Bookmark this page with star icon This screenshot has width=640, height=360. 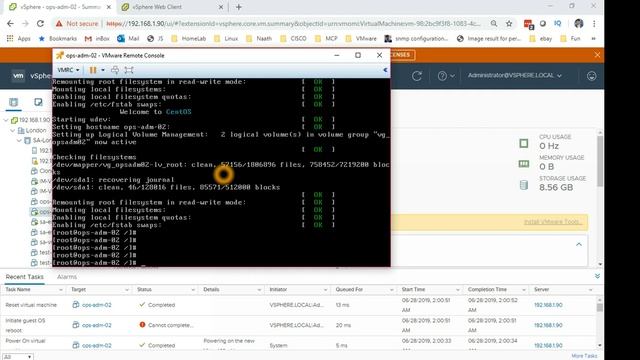click(509, 24)
